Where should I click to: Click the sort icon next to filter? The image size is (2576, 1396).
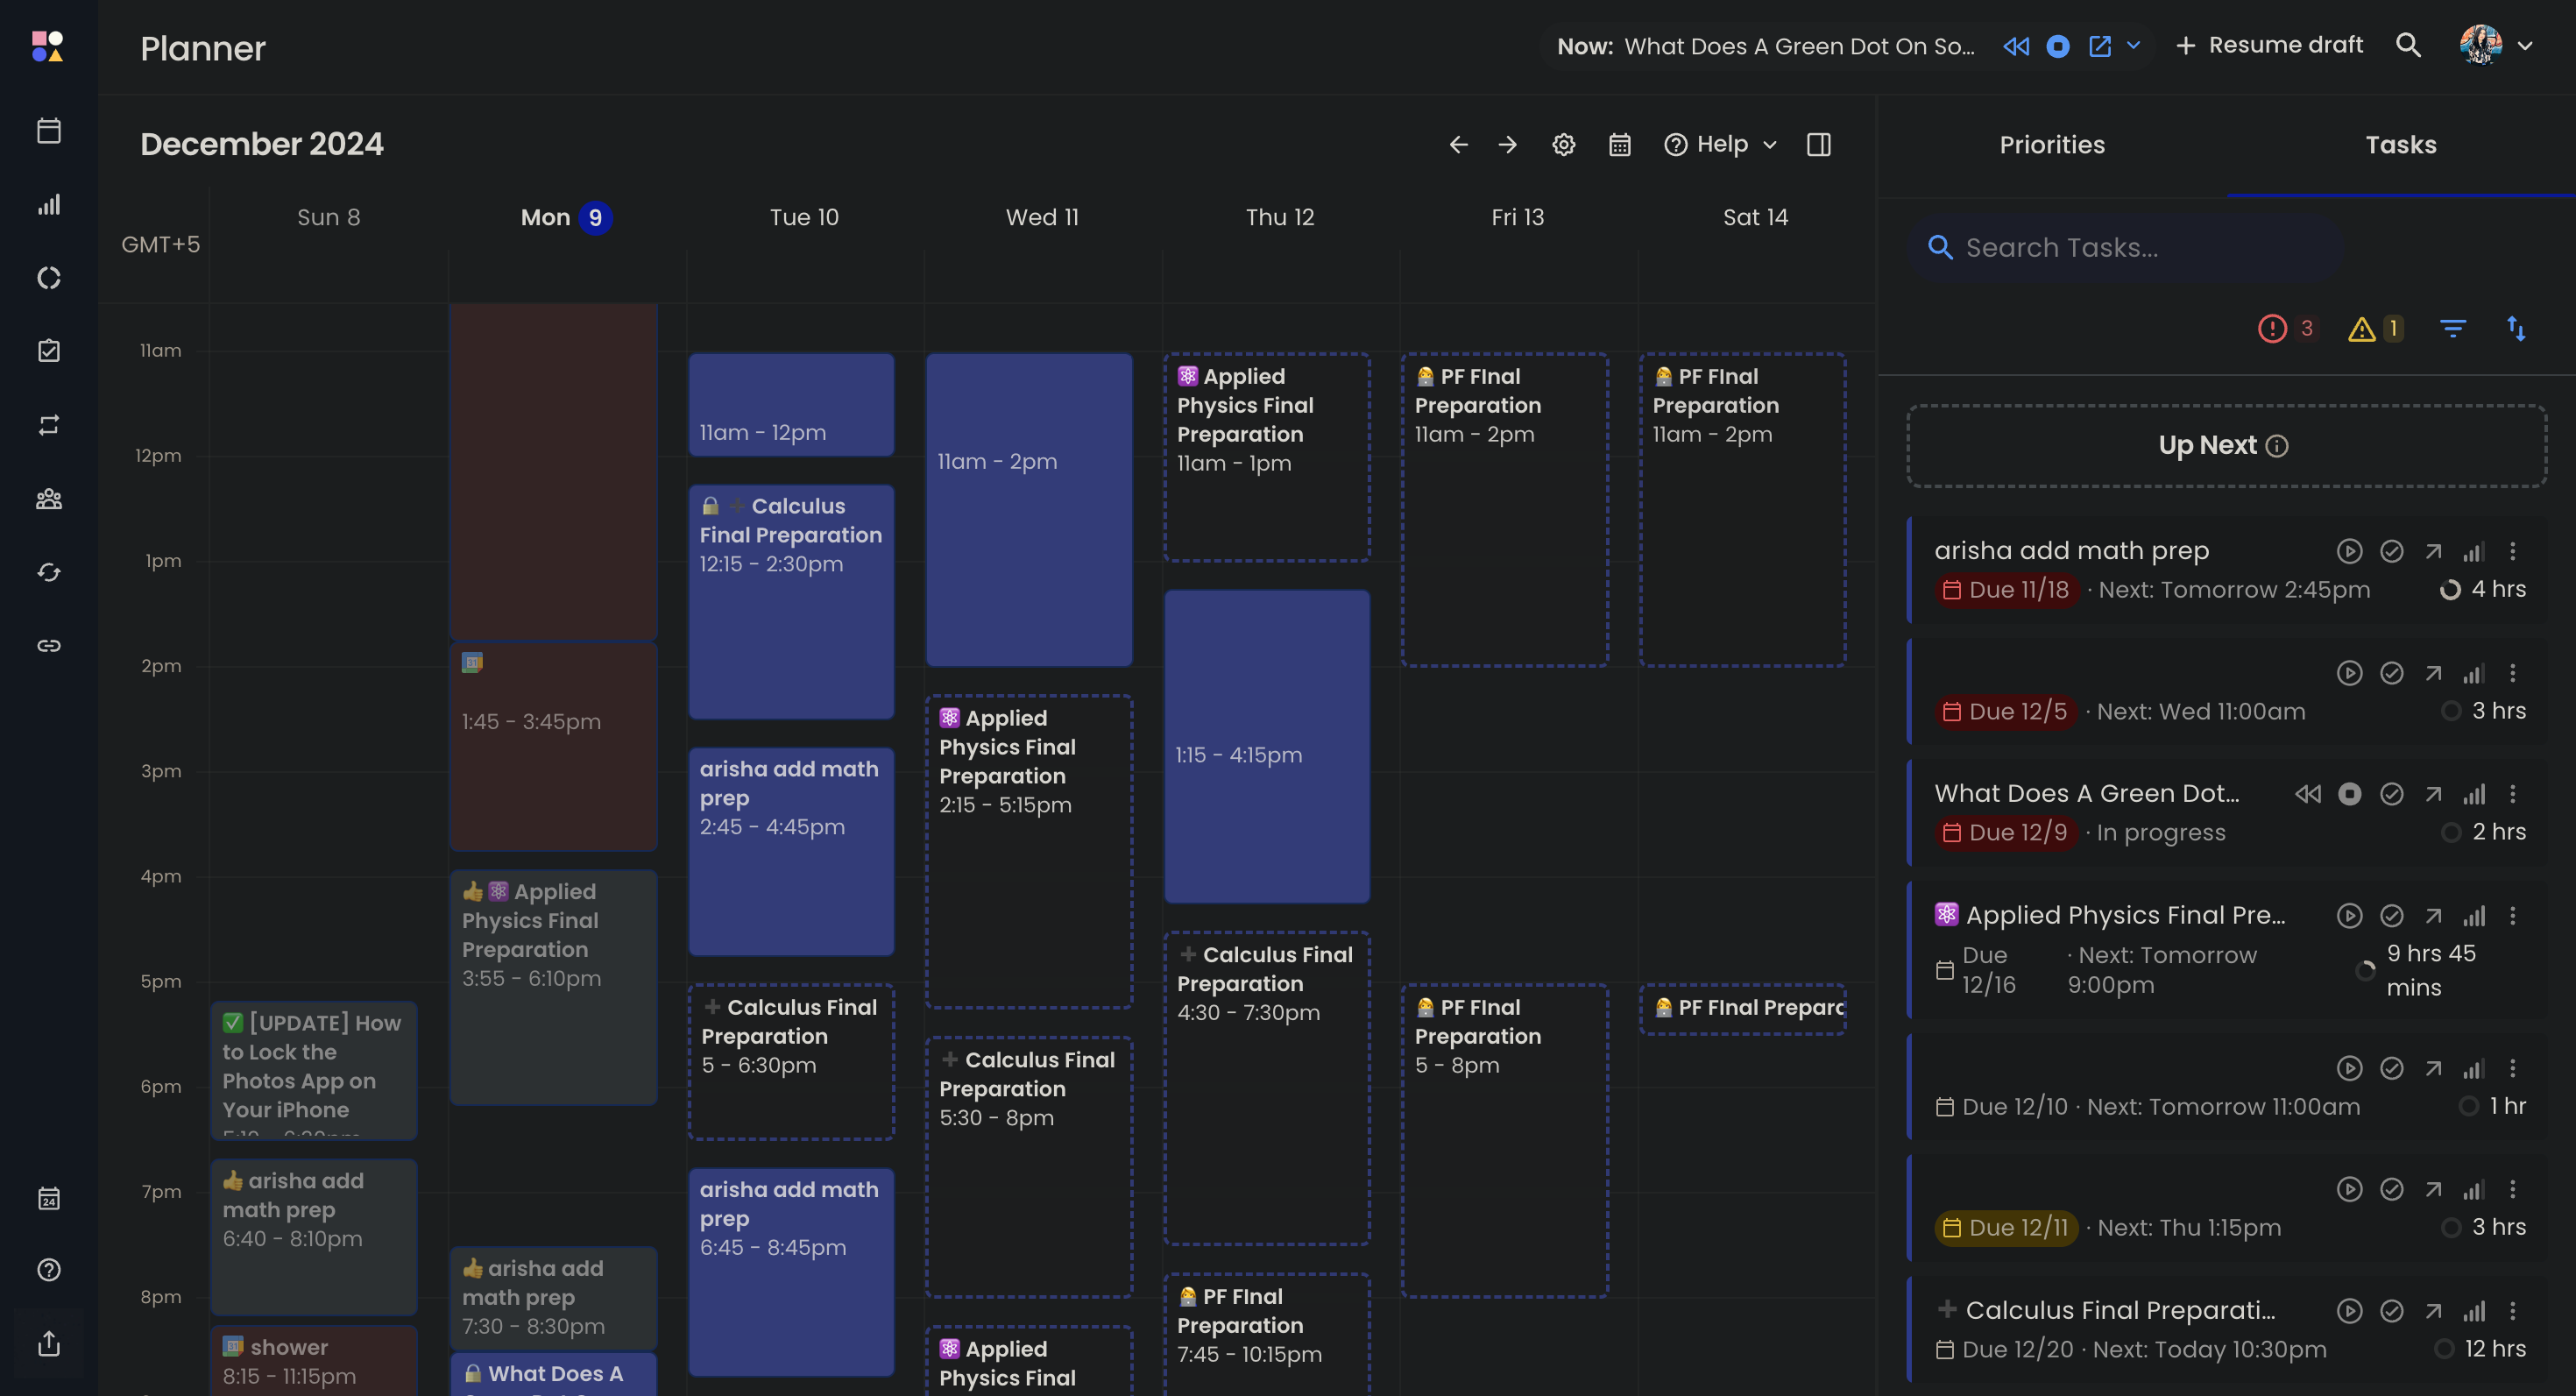click(x=2517, y=329)
